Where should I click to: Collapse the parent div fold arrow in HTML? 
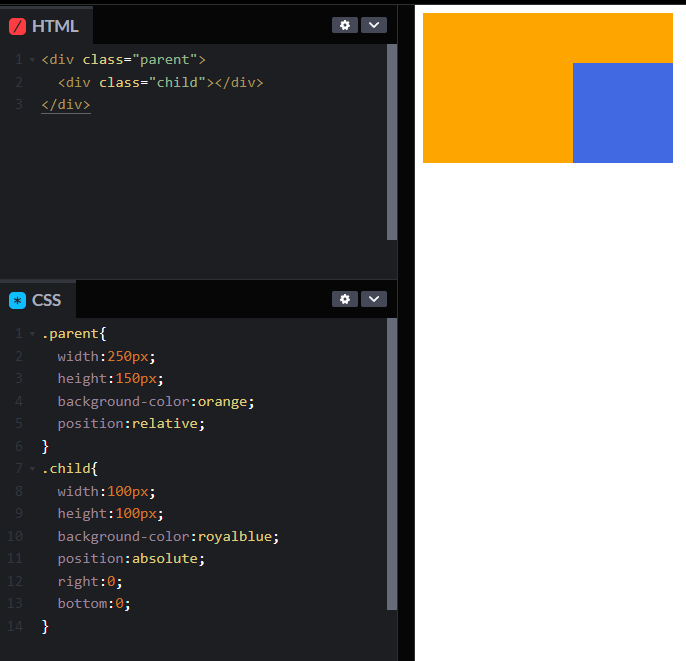(32, 60)
